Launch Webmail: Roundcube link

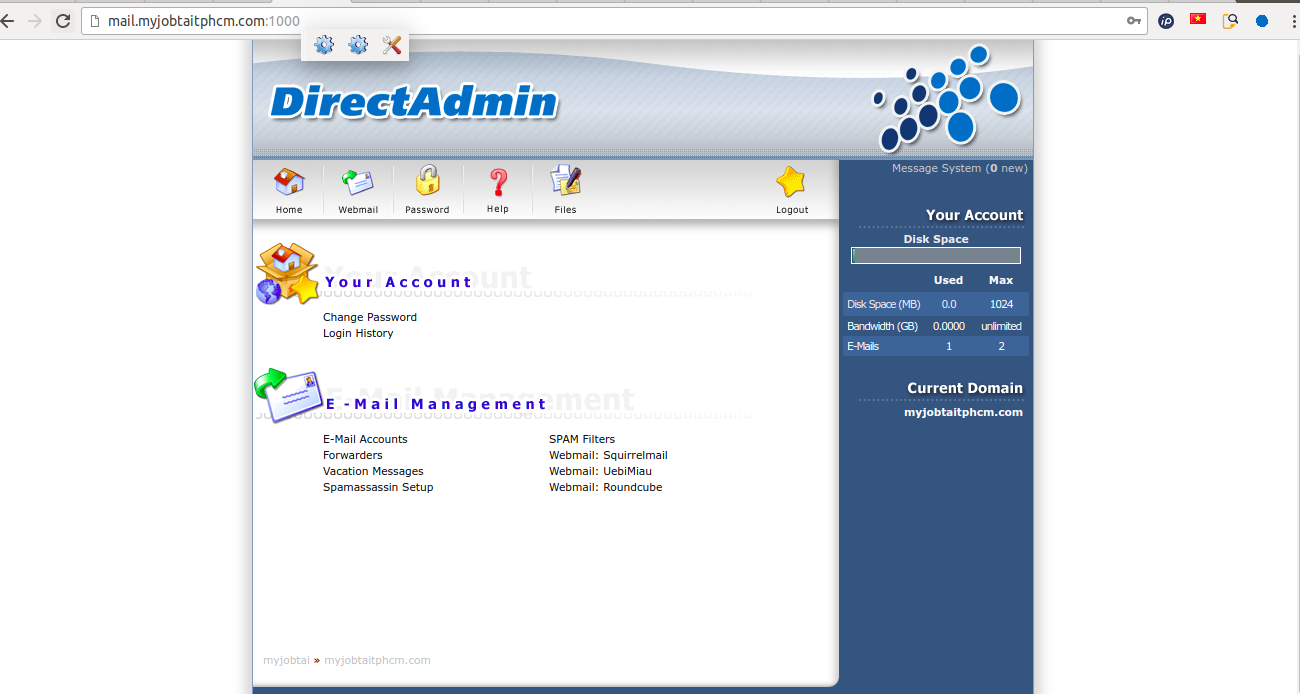(x=605, y=487)
